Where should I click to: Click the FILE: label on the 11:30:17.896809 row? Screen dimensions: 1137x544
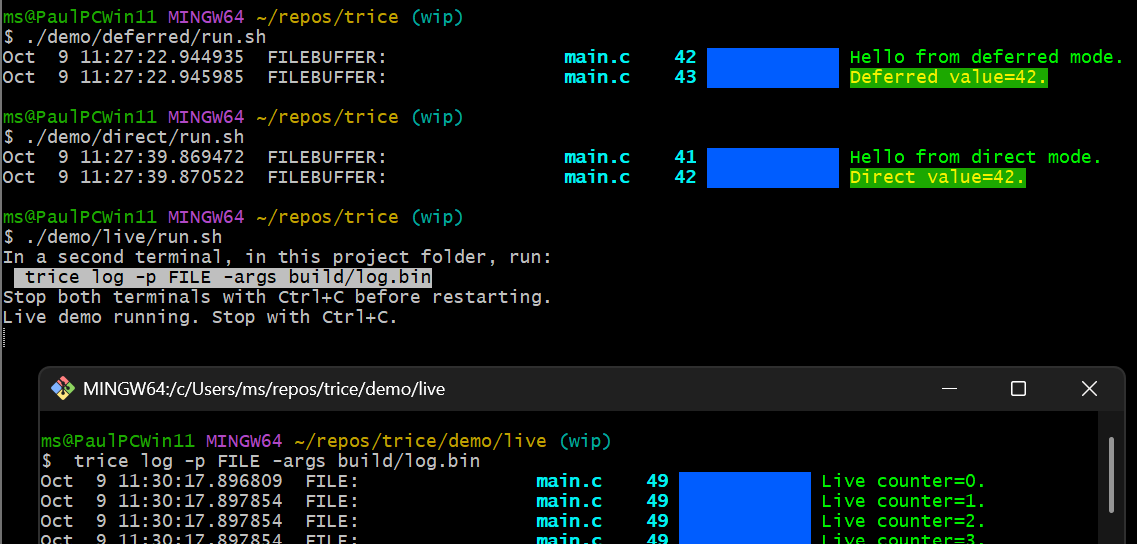click(332, 481)
